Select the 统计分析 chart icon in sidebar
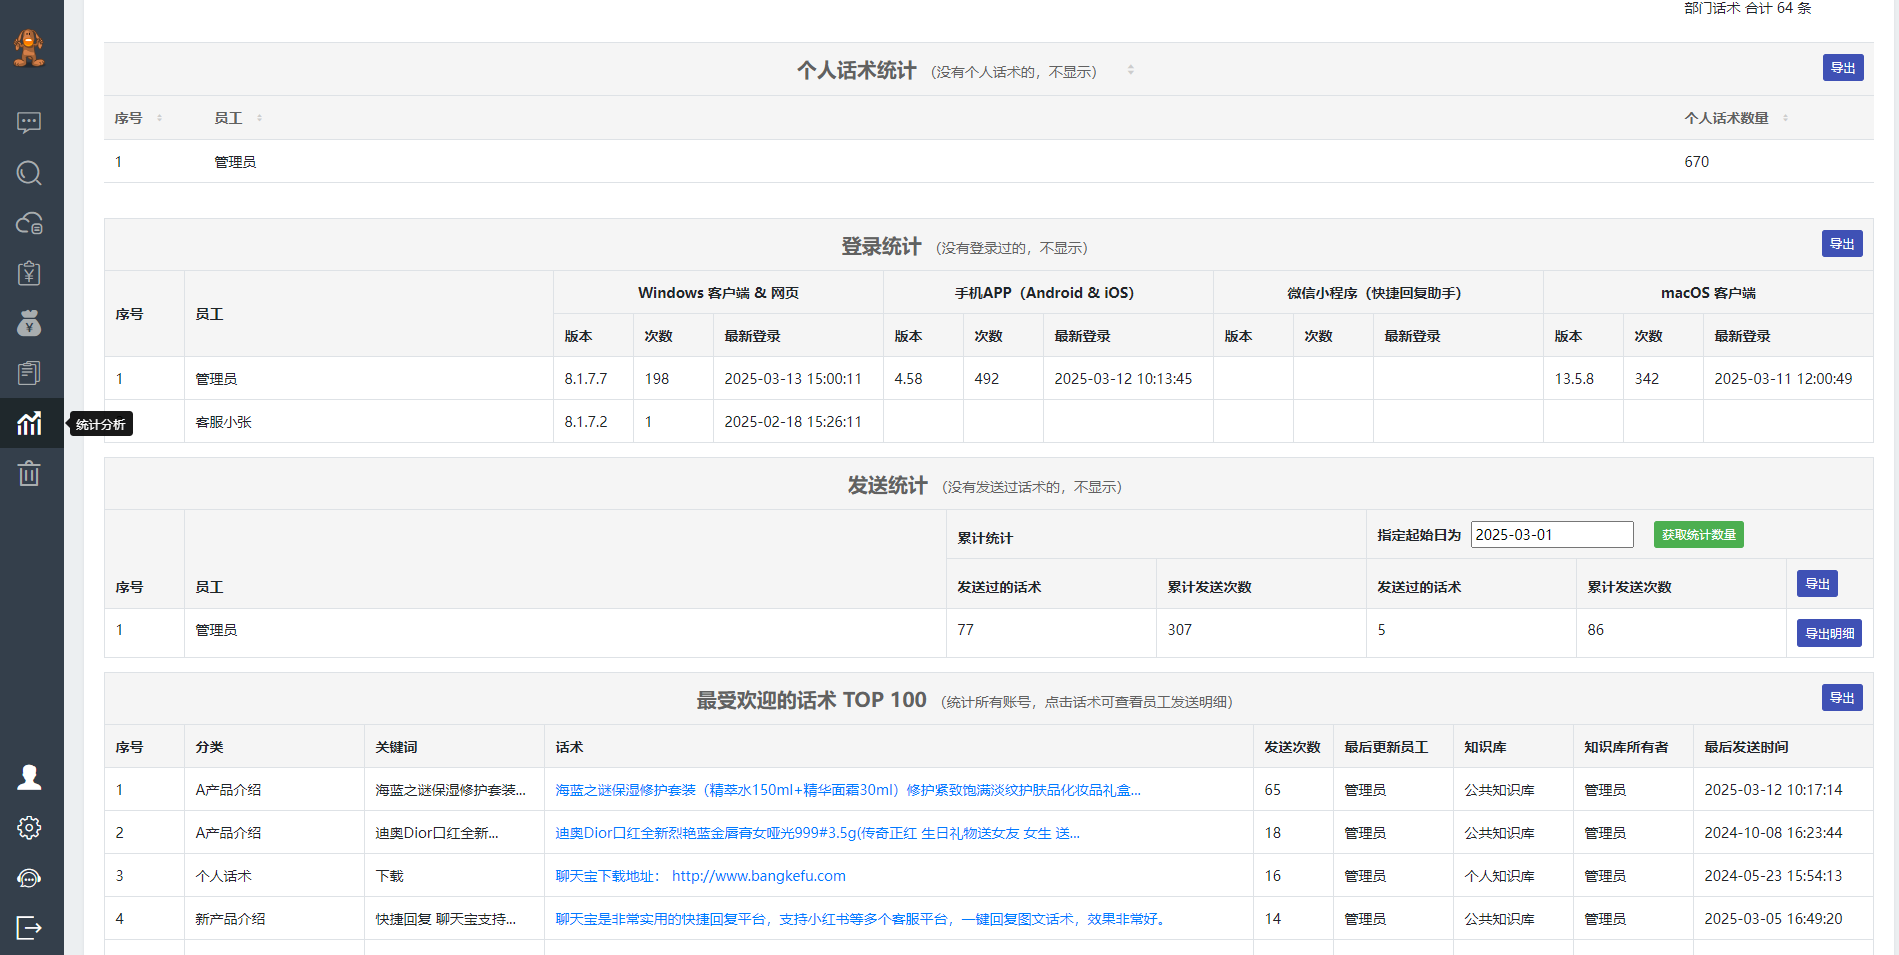 pyautogui.click(x=29, y=423)
